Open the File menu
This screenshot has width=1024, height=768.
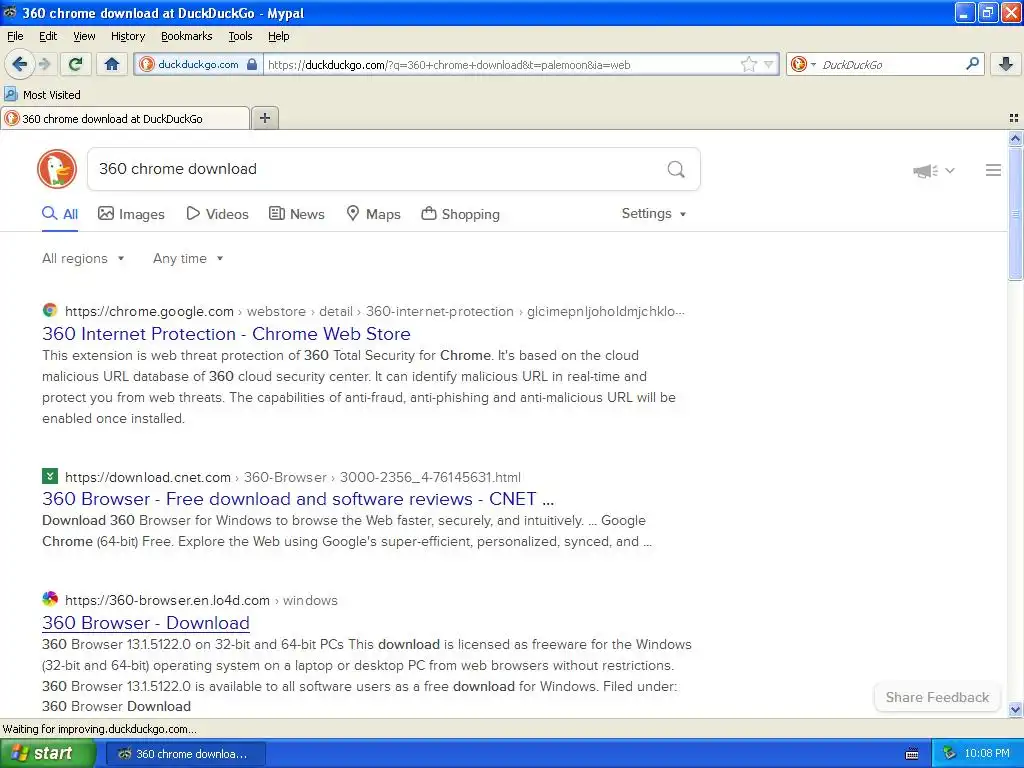click(x=15, y=36)
